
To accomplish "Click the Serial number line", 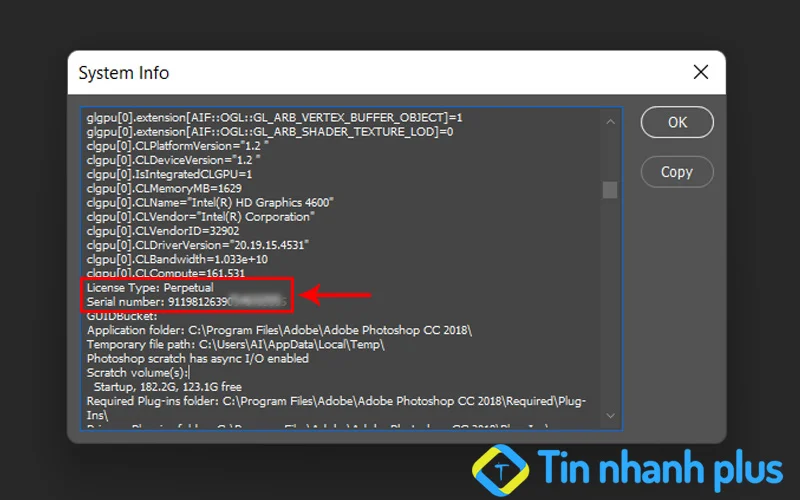I will [187, 302].
